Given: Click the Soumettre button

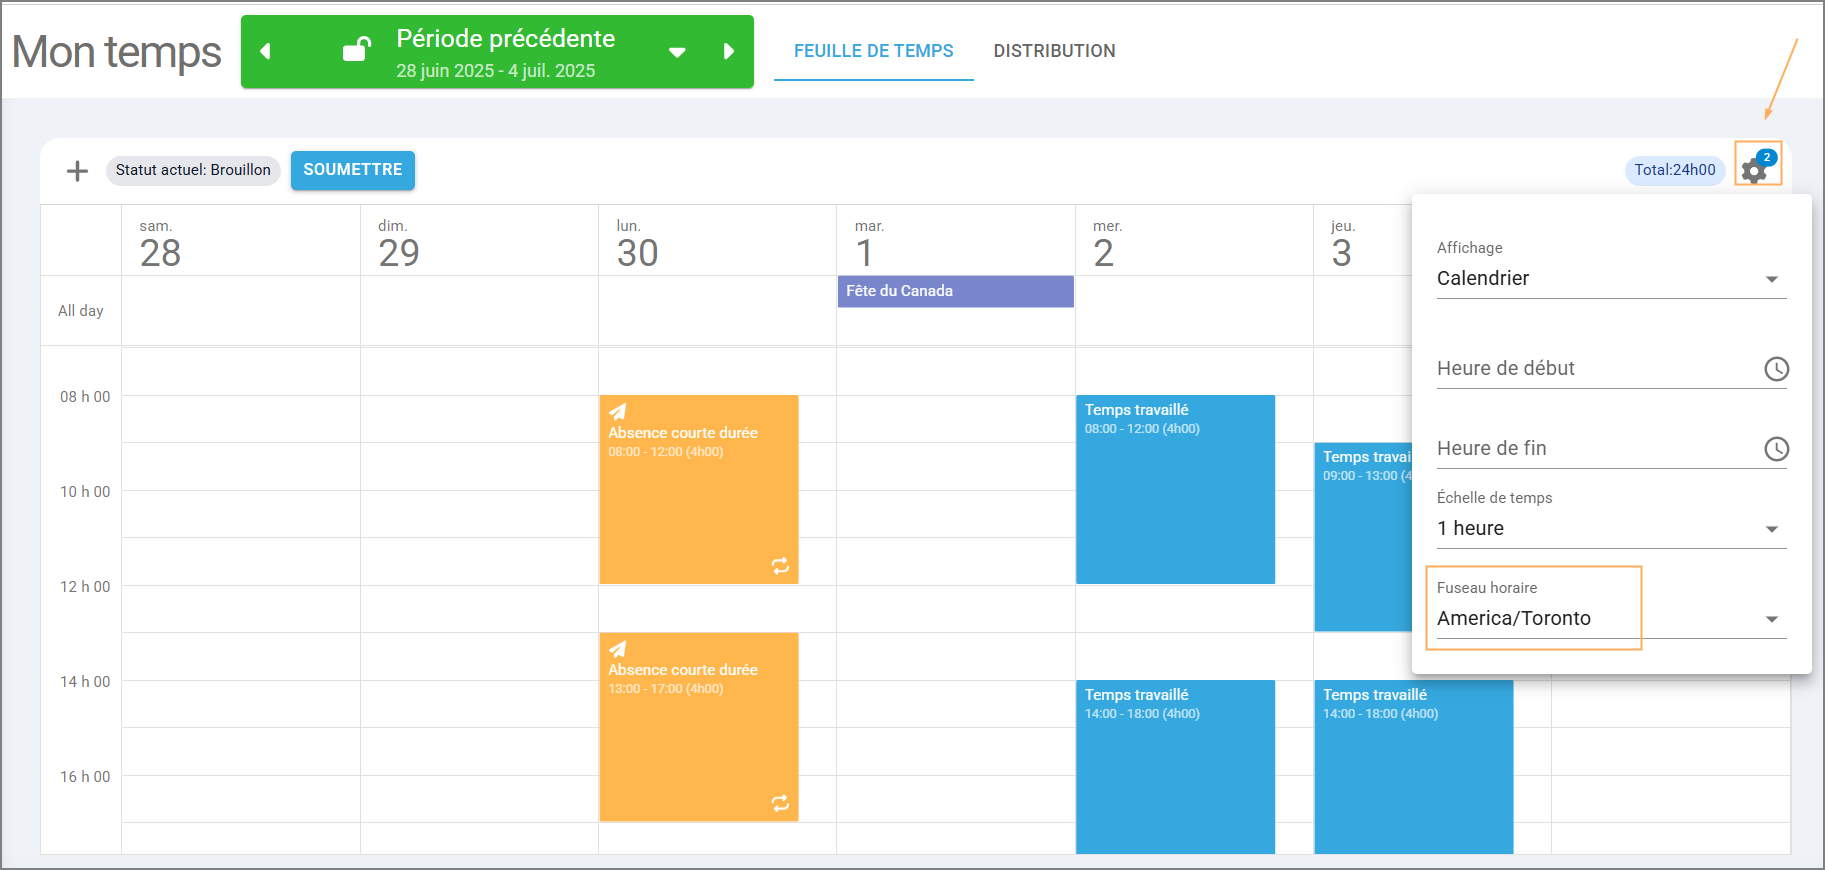Looking at the screenshot, I should [352, 170].
